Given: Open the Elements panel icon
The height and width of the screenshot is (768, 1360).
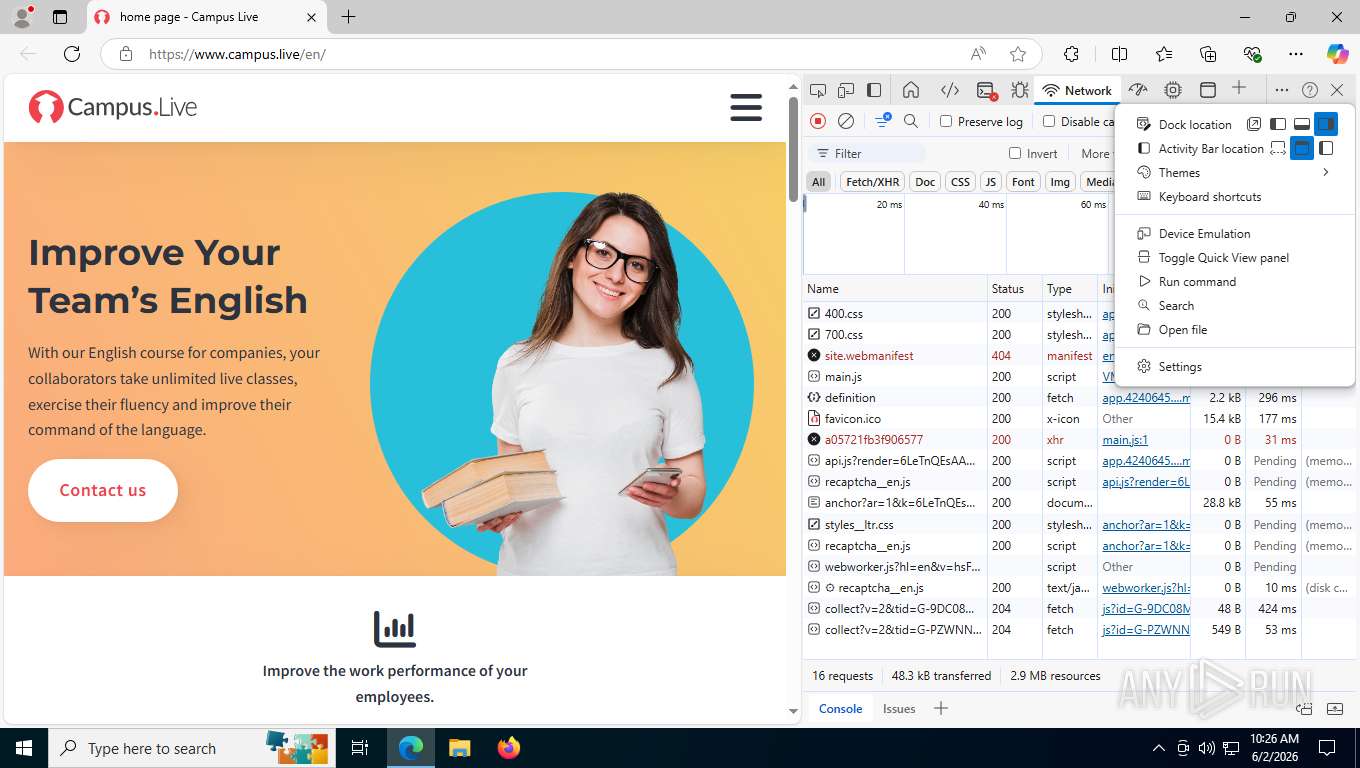Looking at the screenshot, I should click(950, 90).
